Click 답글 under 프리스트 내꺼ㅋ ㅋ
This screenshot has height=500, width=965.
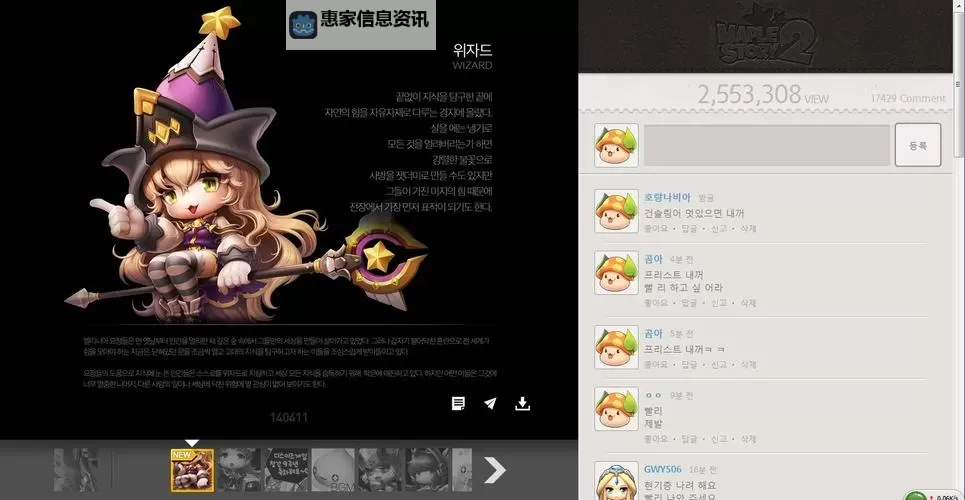[689, 365]
